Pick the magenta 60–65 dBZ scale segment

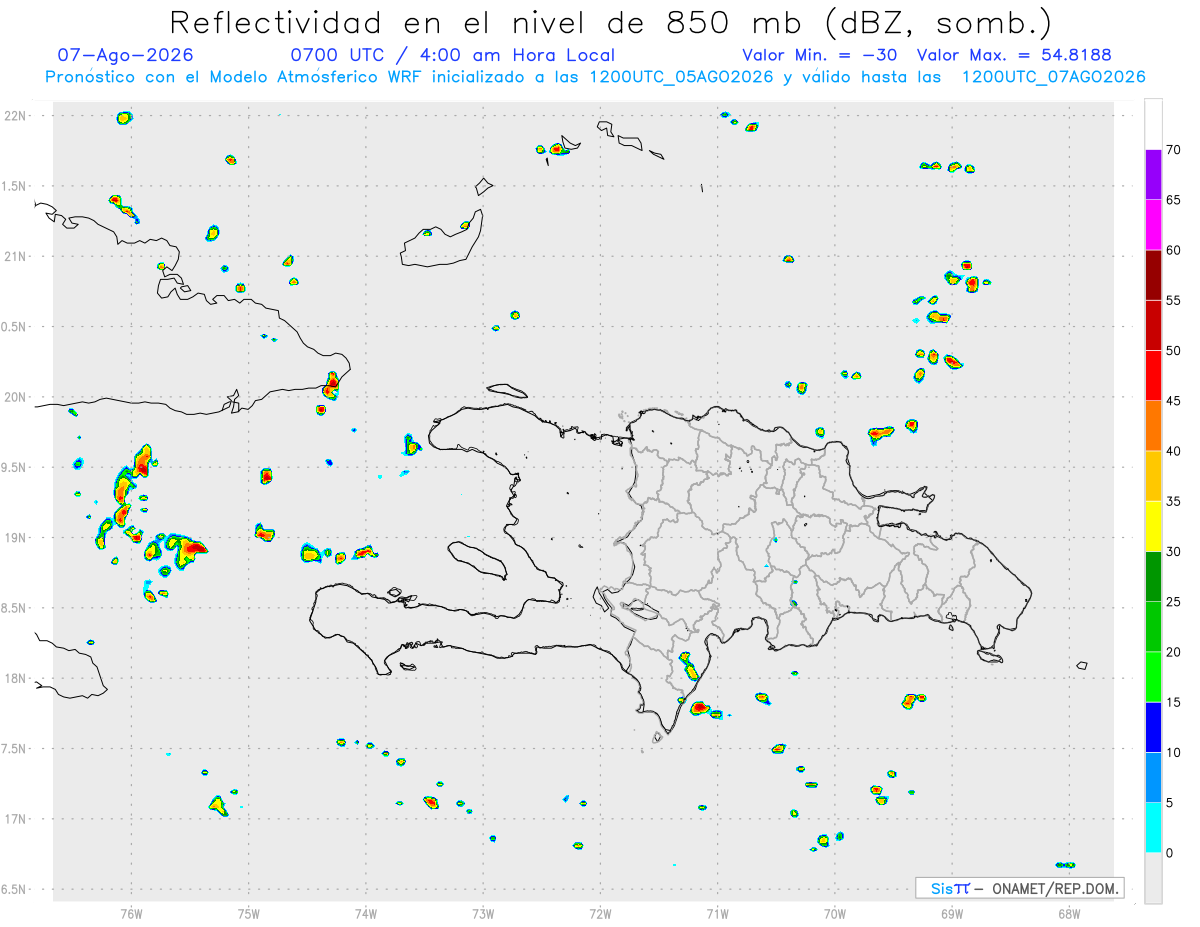click(1154, 225)
